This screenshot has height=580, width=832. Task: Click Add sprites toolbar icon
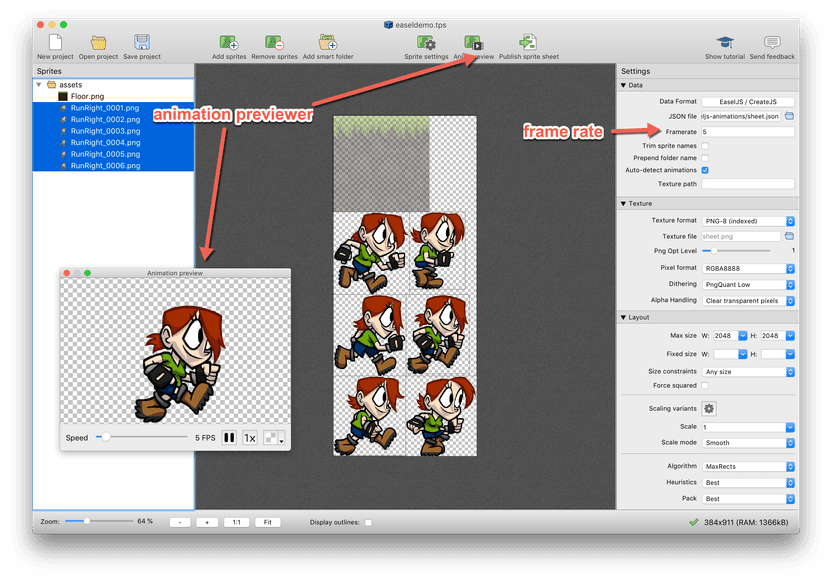pyautogui.click(x=229, y=42)
